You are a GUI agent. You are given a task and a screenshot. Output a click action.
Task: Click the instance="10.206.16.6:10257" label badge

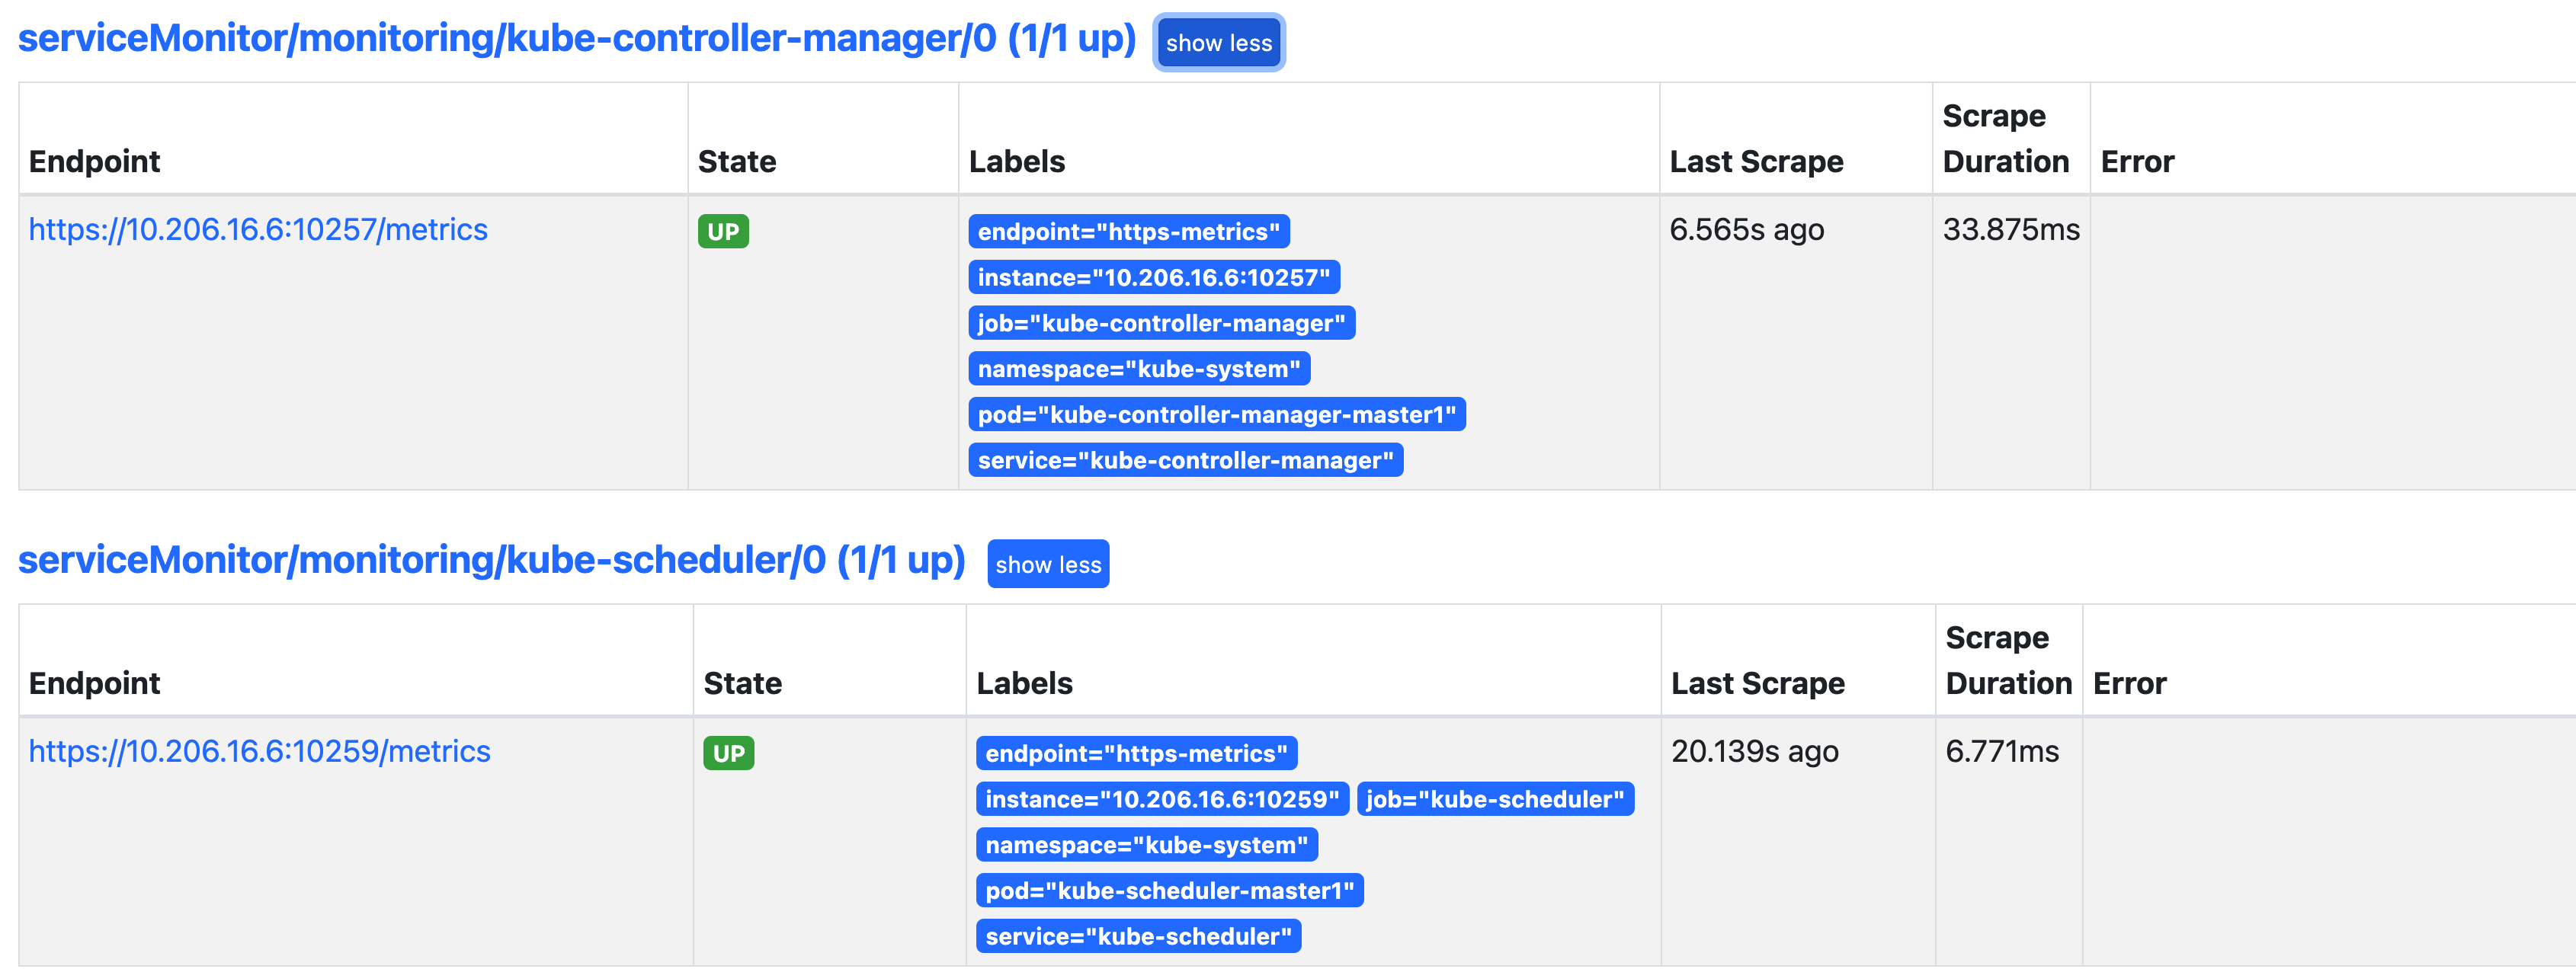[x=1153, y=278]
